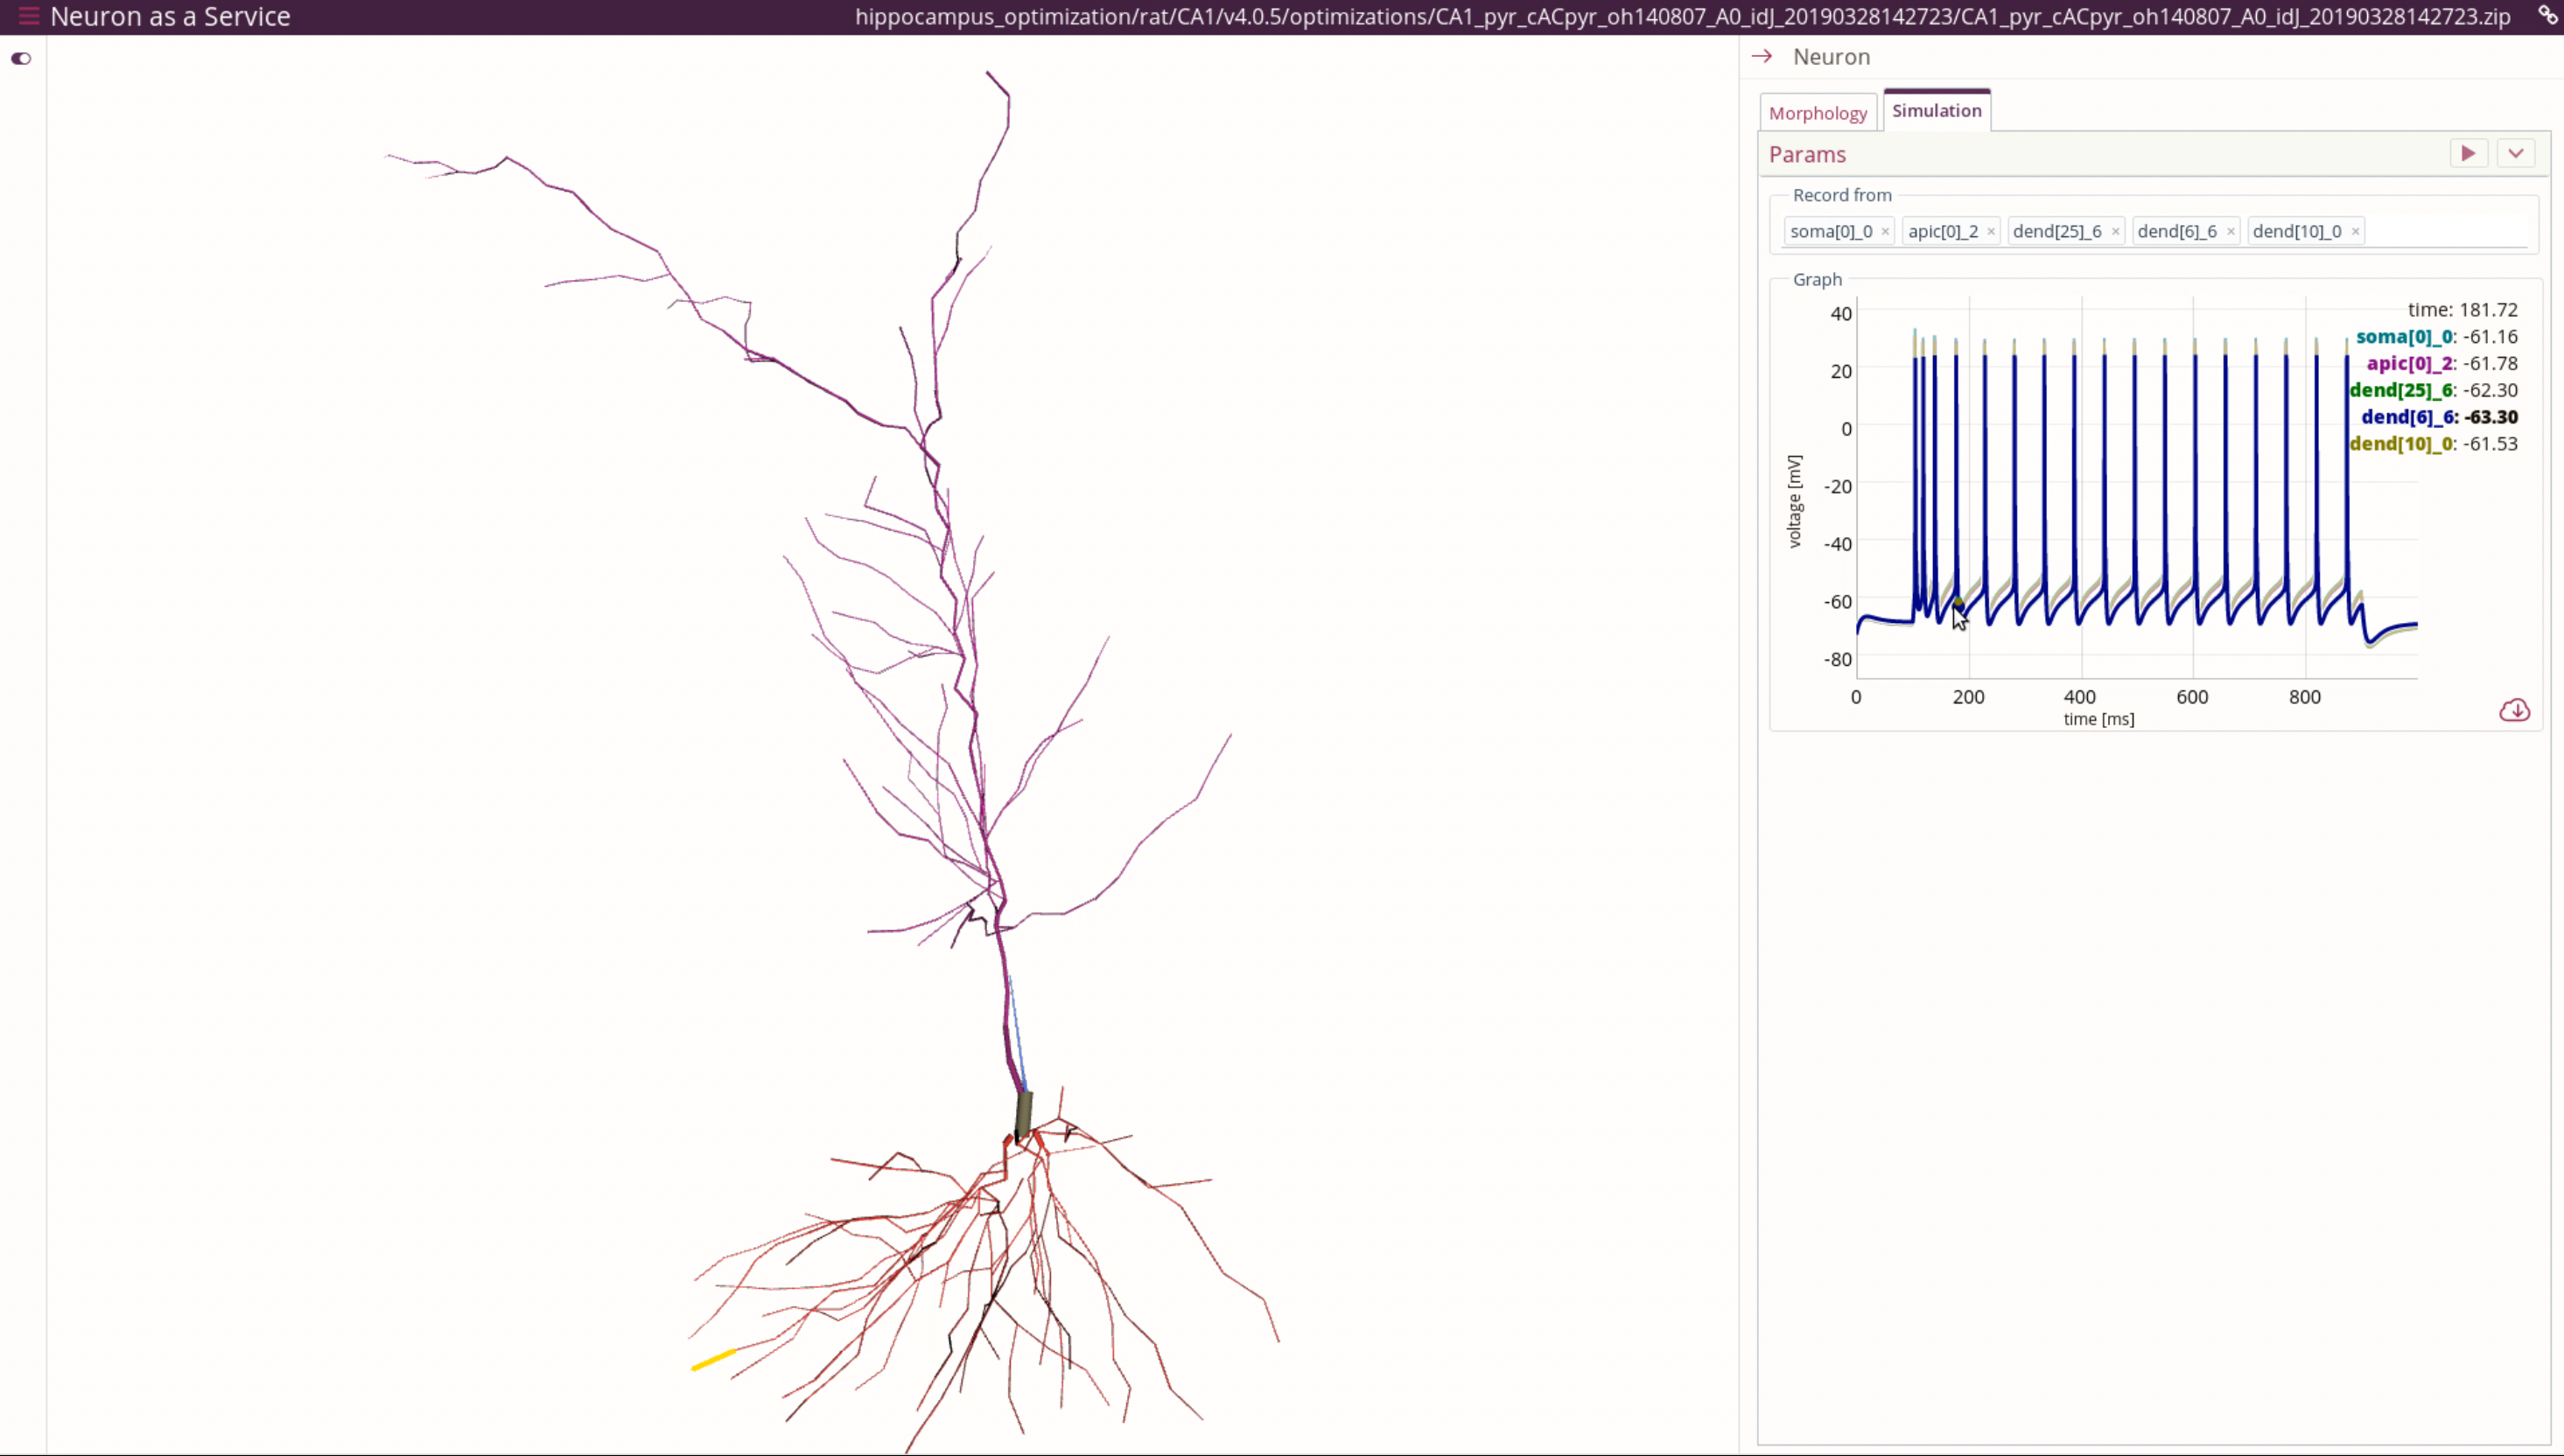The width and height of the screenshot is (2564, 1456).
Task: Remove soma[0]_0 recording tag
Action: pos(1885,232)
